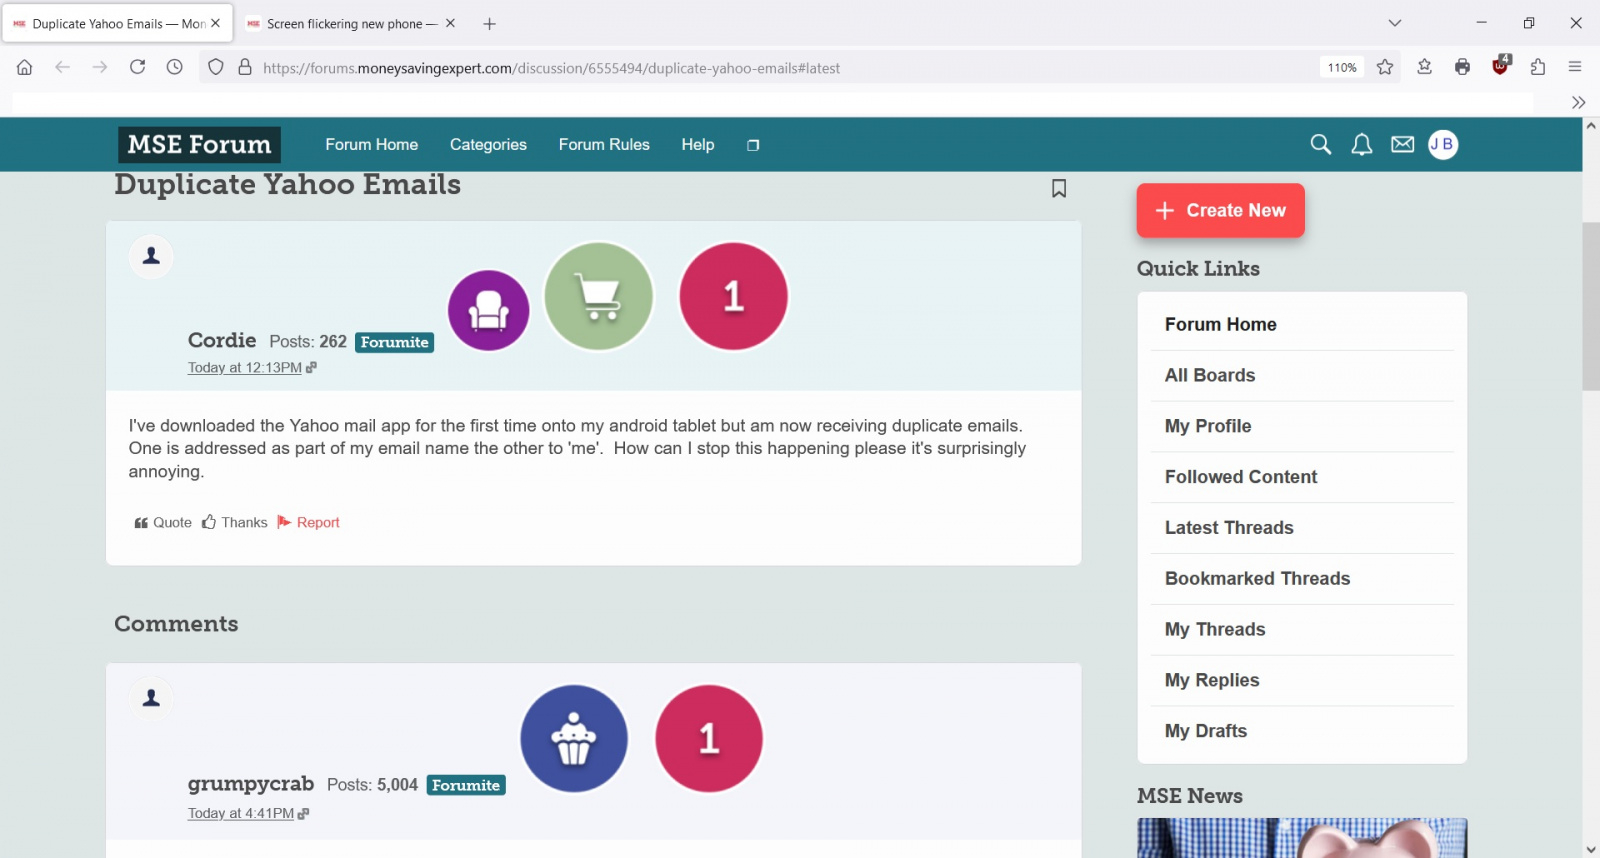
Task: Quote Cordie's post
Action: [x=163, y=522]
